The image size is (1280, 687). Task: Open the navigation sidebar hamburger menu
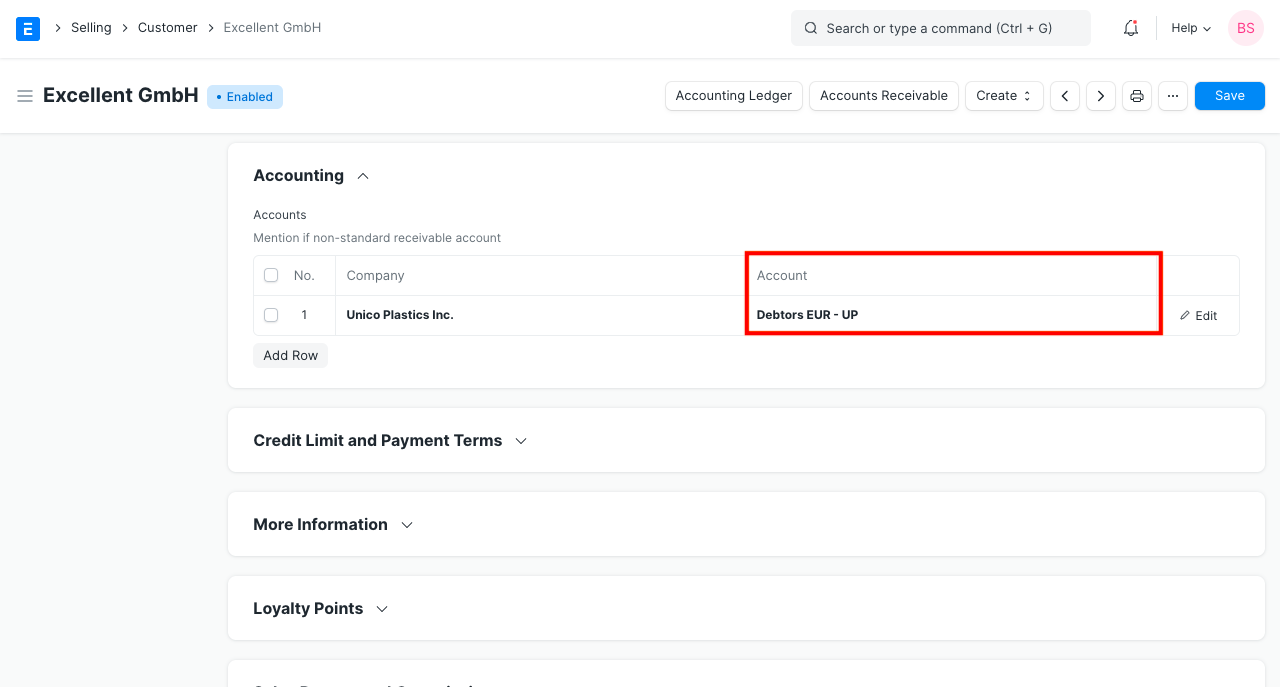25,95
